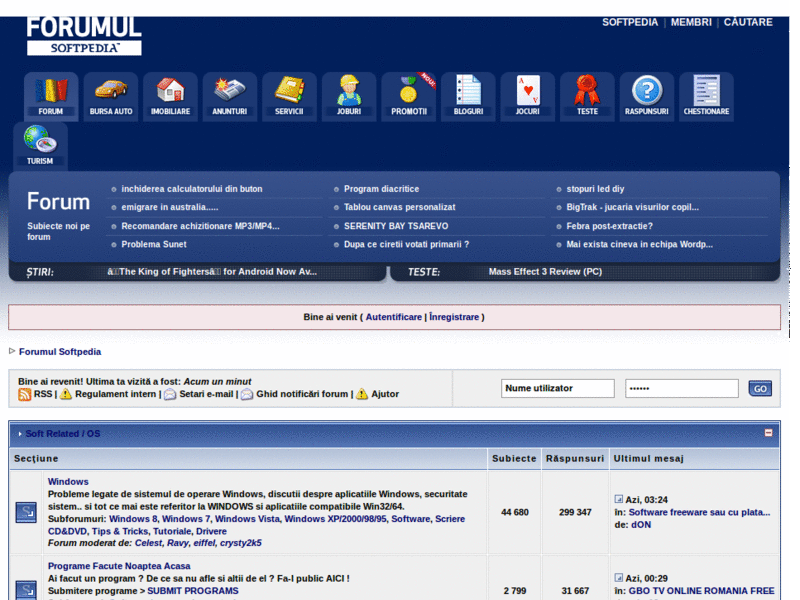Screen dimensions: 800x600
Task: Open the SUBMIT PROGRAMS link
Action: (x=193, y=591)
